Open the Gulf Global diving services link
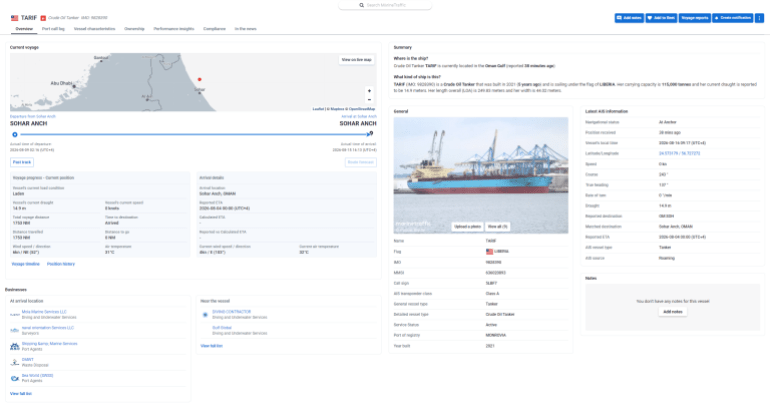Viewport: 770px width, 410px height. point(222,328)
